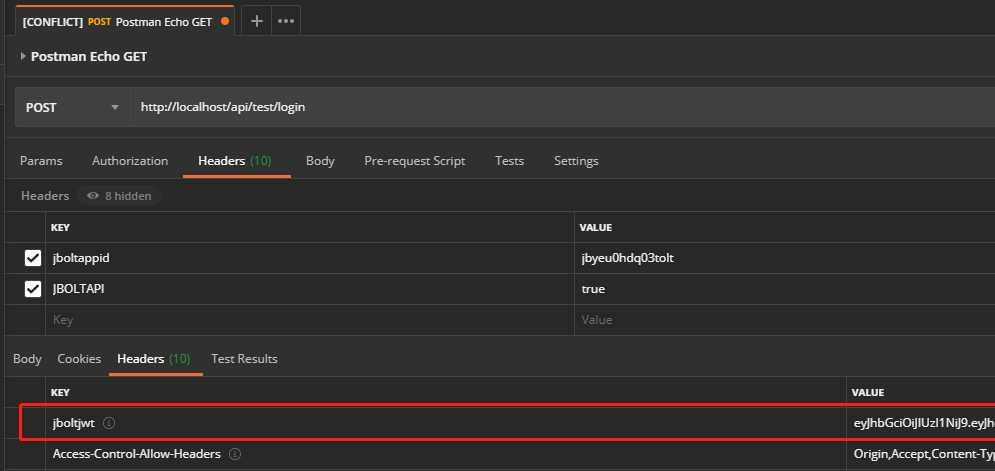Open a new request tab with plus icon
The width and height of the screenshot is (995, 471).
tap(256, 21)
